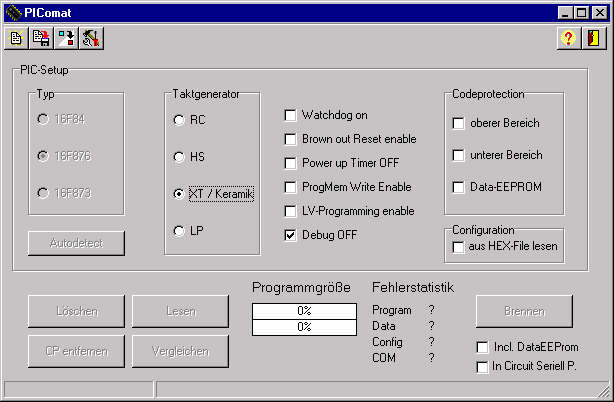Click the new document toolbar icon
Screen dimensions: 614x402
coord(17,38)
